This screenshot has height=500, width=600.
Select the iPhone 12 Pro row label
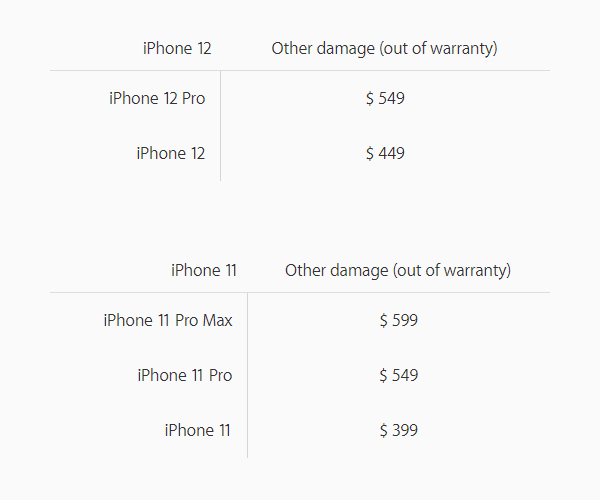157,98
